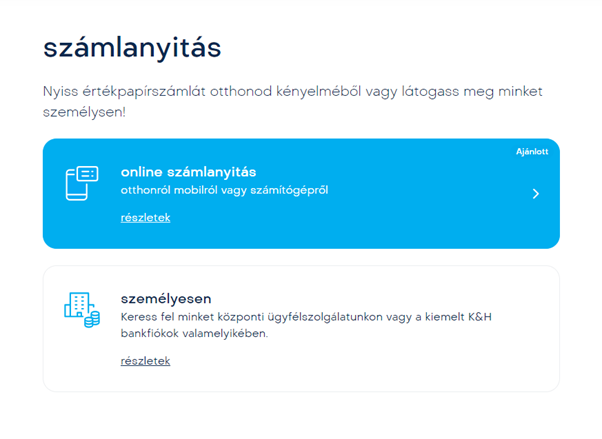Viewport: 602px width, 439px height.
Task: Click the 'Nyiss értékpapírszámlát' intro text
Action: point(150,92)
